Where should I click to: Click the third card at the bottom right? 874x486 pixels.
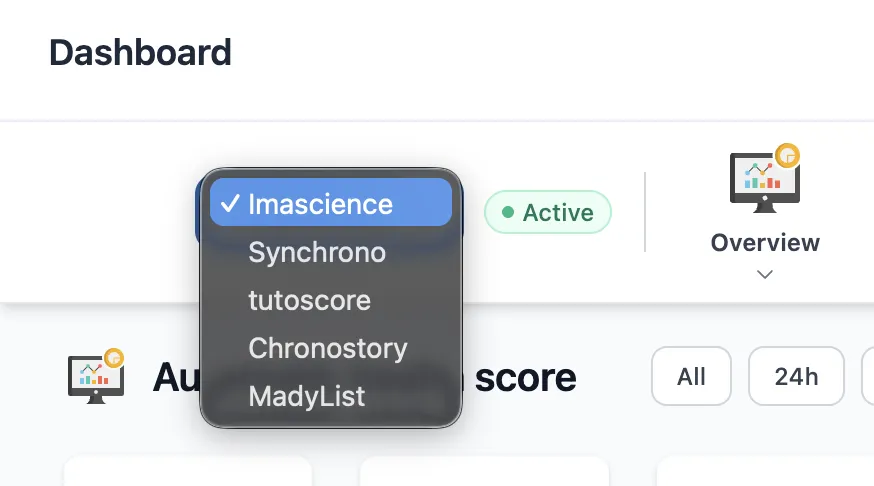(x=765, y=472)
